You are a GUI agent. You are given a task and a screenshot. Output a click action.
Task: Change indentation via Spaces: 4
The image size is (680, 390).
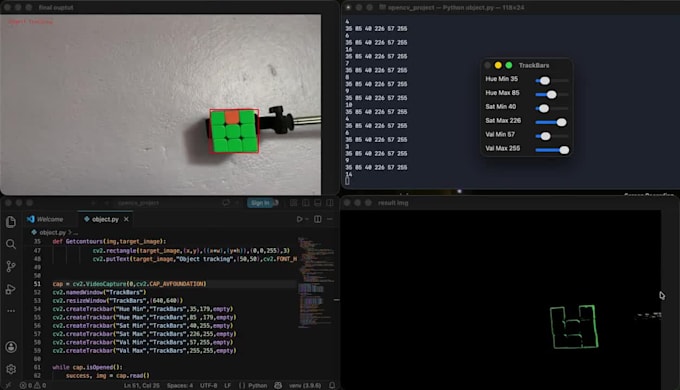click(180, 385)
